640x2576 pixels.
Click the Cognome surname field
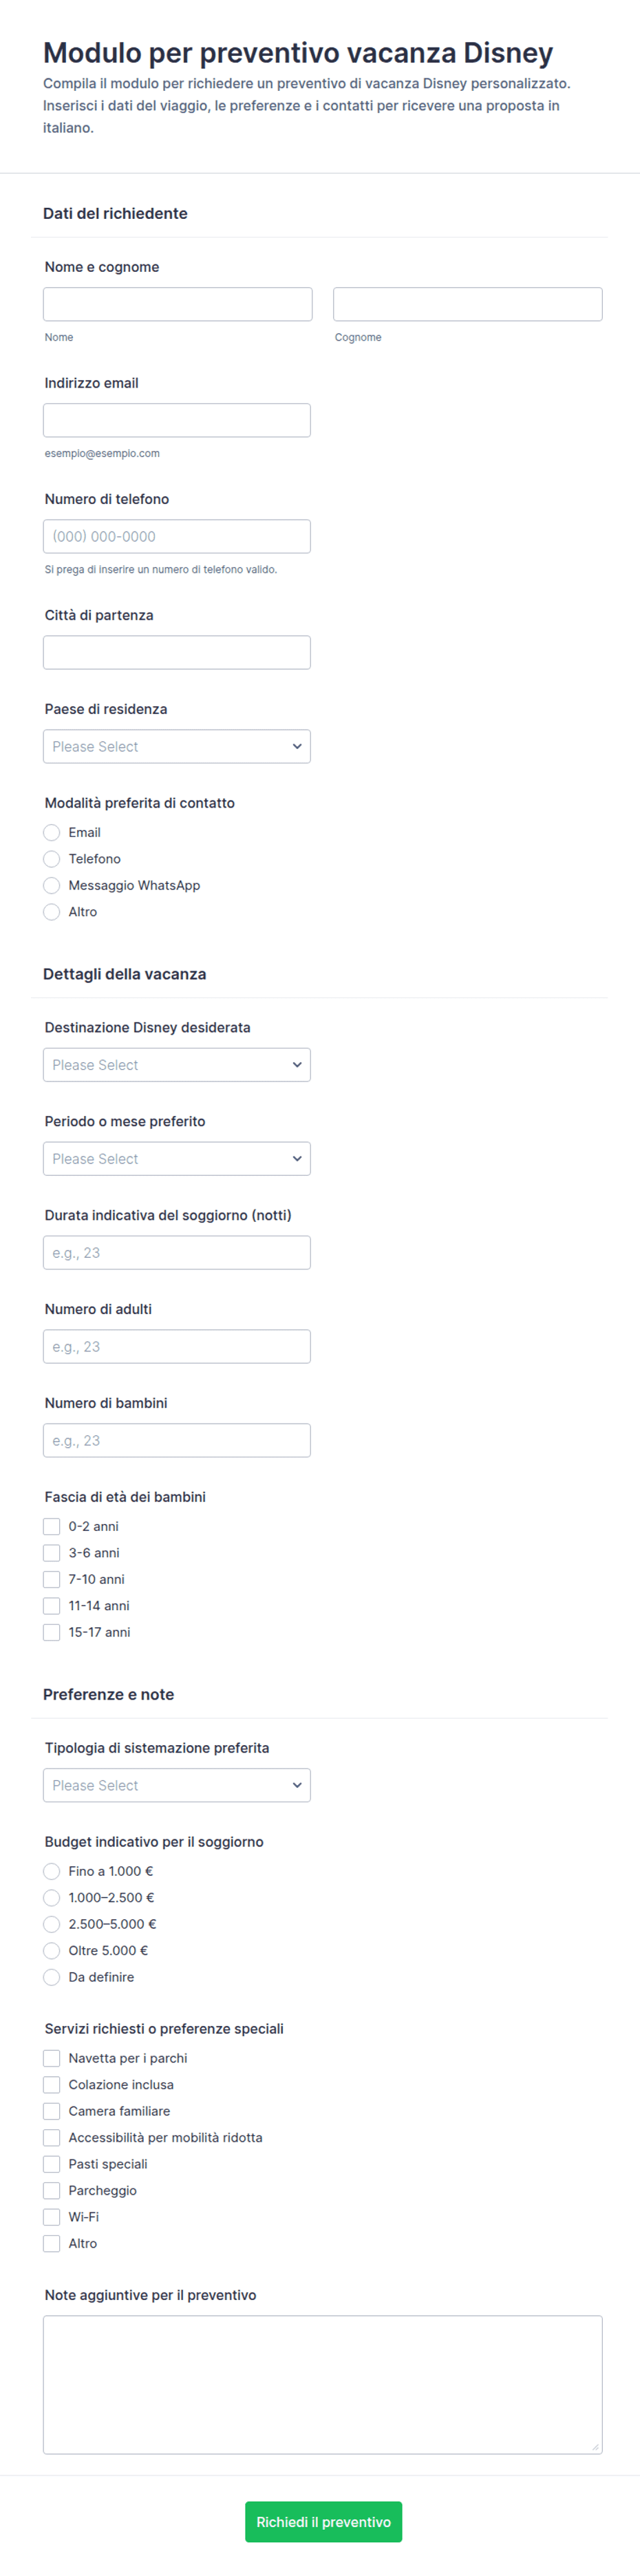coord(467,304)
